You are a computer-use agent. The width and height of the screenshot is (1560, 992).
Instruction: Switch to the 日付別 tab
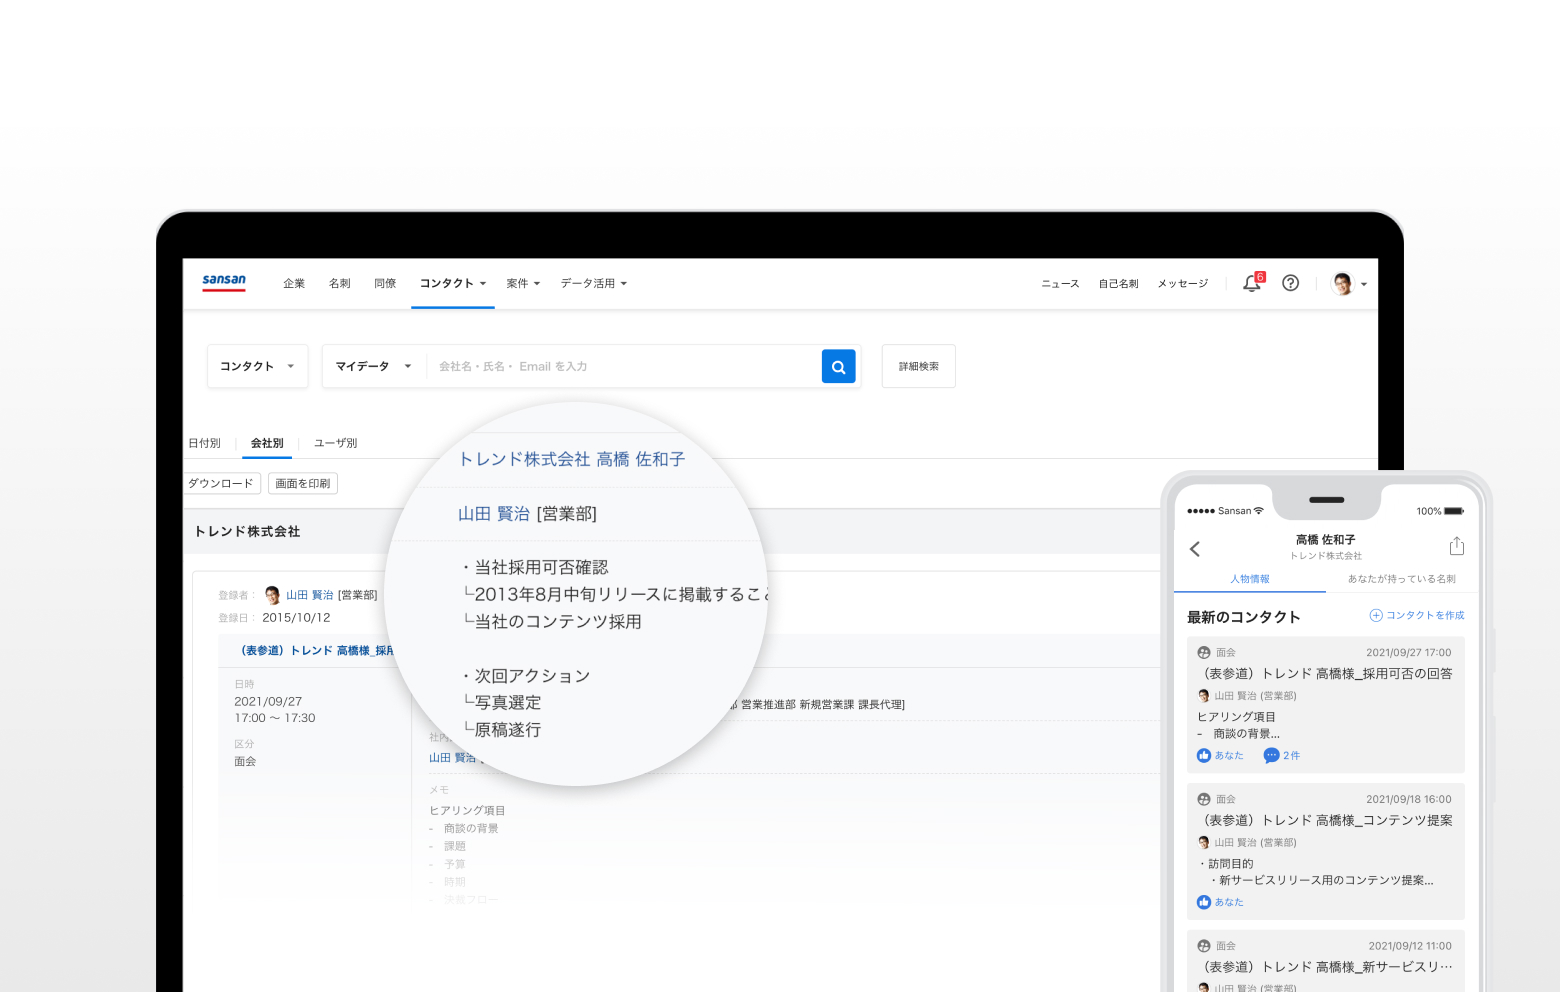click(205, 443)
